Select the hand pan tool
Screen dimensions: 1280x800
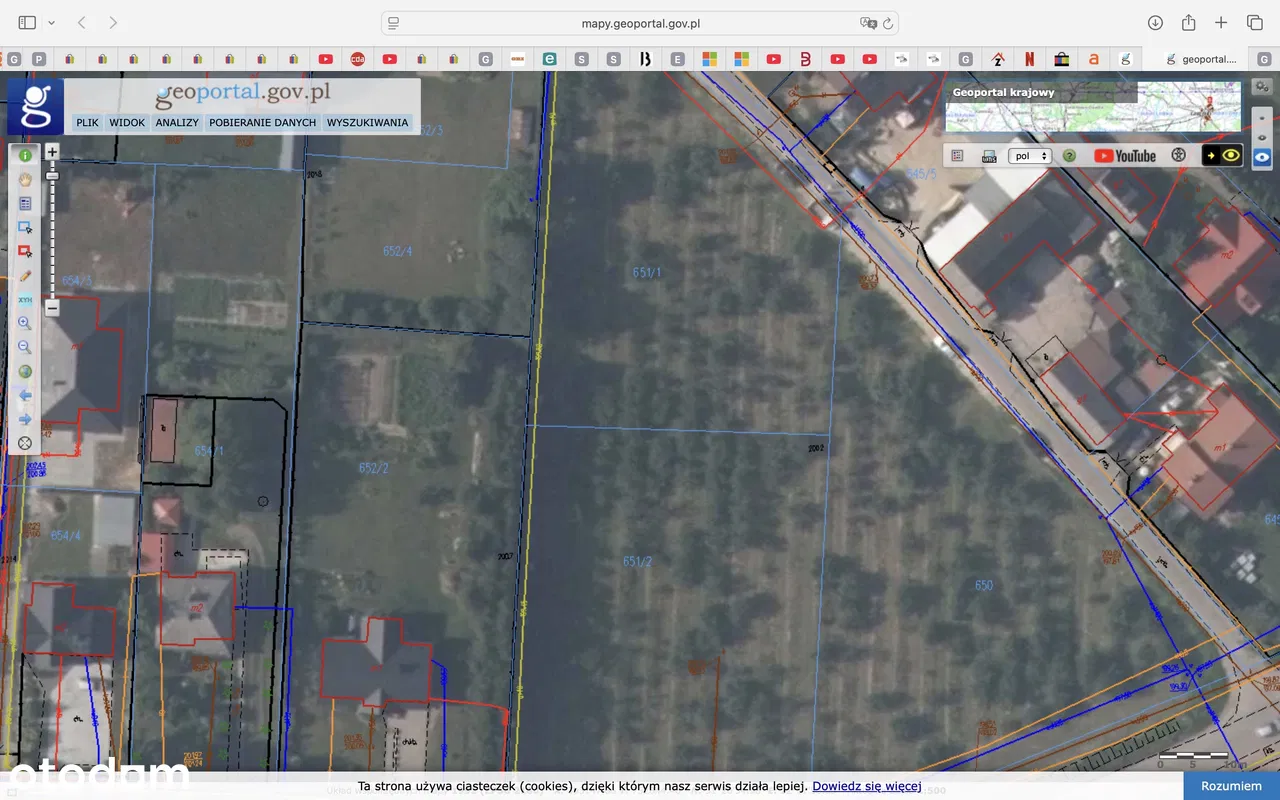[25, 179]
